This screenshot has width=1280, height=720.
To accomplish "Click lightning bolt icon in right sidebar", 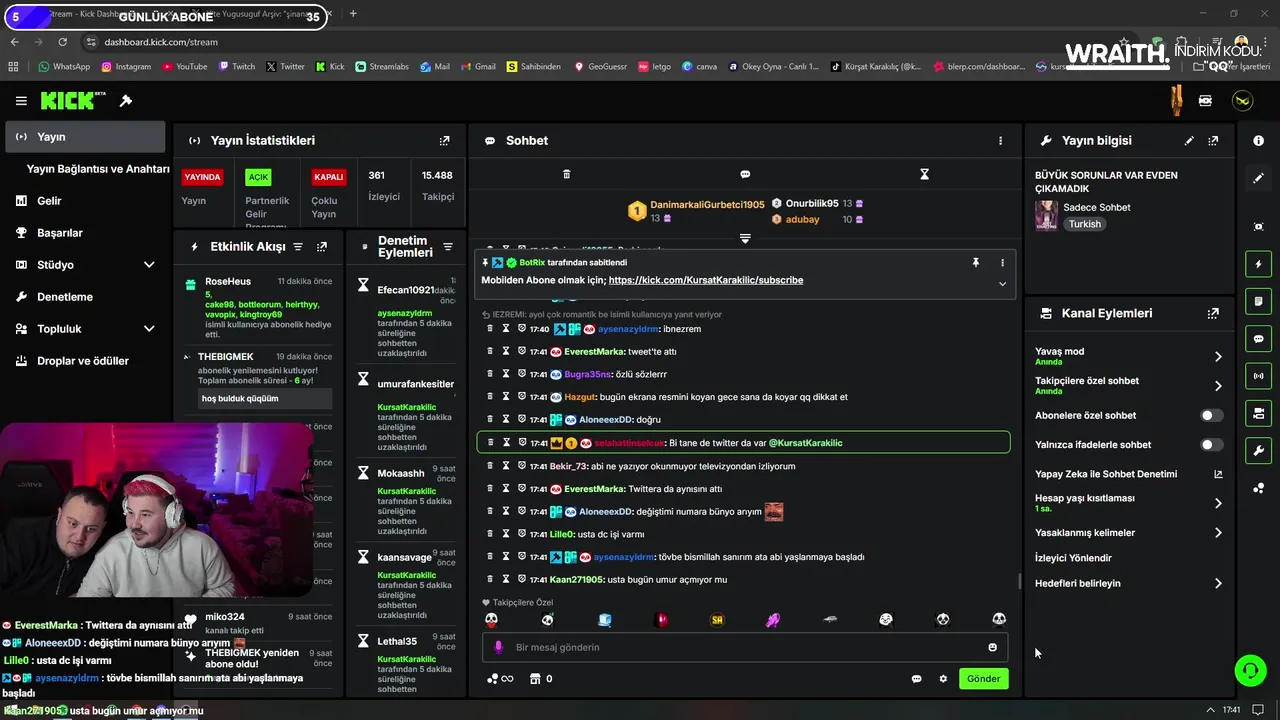I will point(1258,264).
